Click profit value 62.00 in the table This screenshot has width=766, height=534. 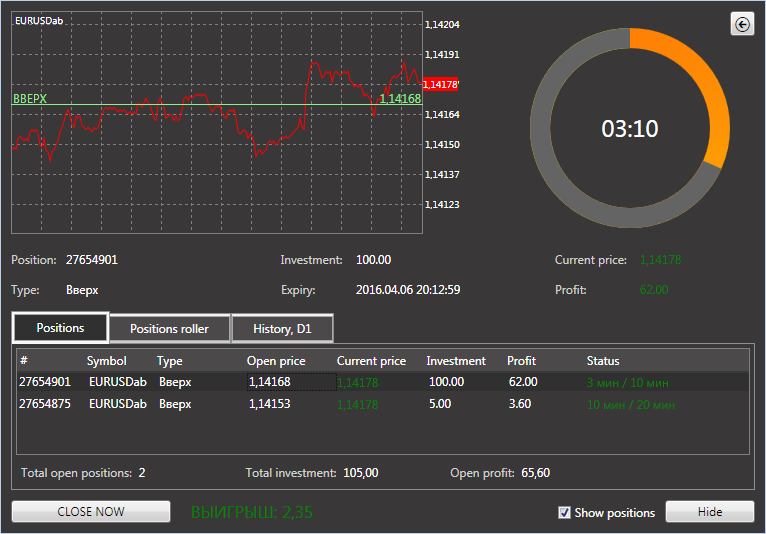(523, 382)
